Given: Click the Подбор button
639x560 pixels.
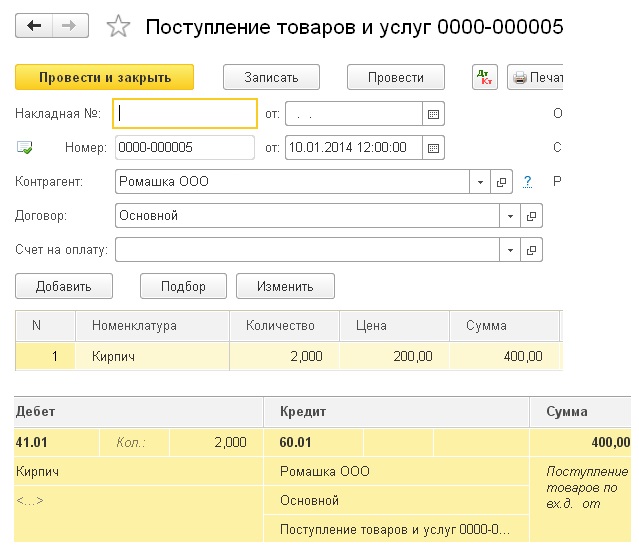Looking at the screenshot, I should tap(183, 286).
